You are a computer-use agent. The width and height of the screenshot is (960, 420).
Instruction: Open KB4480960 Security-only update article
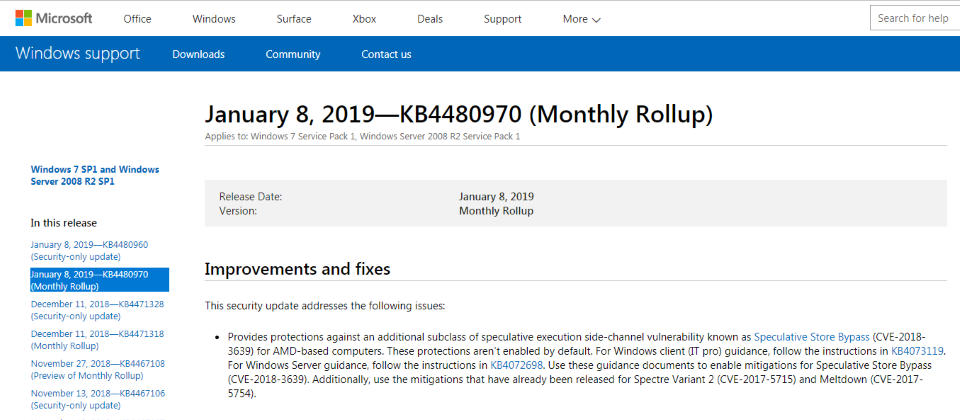pyautogui.click(x=89, y=250)
